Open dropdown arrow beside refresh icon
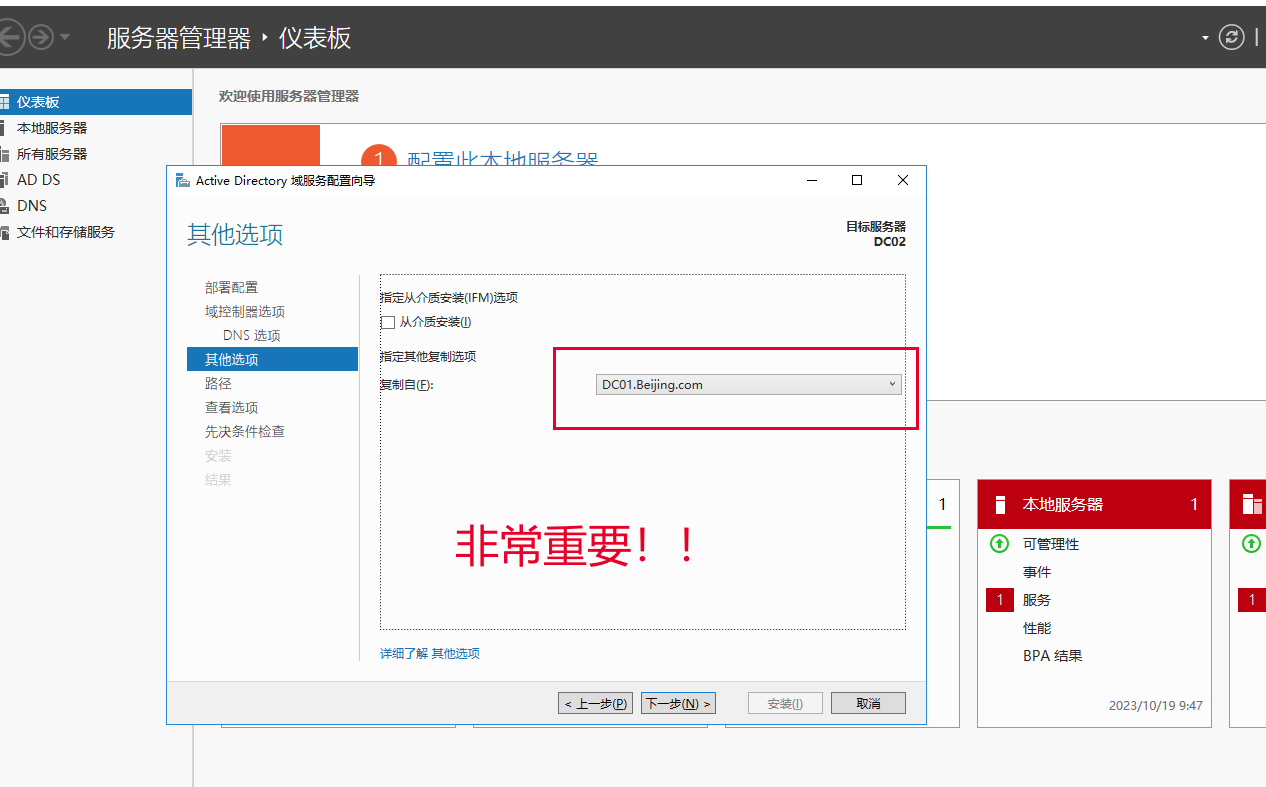The image size is (1266, 787). pos(1205,38)
